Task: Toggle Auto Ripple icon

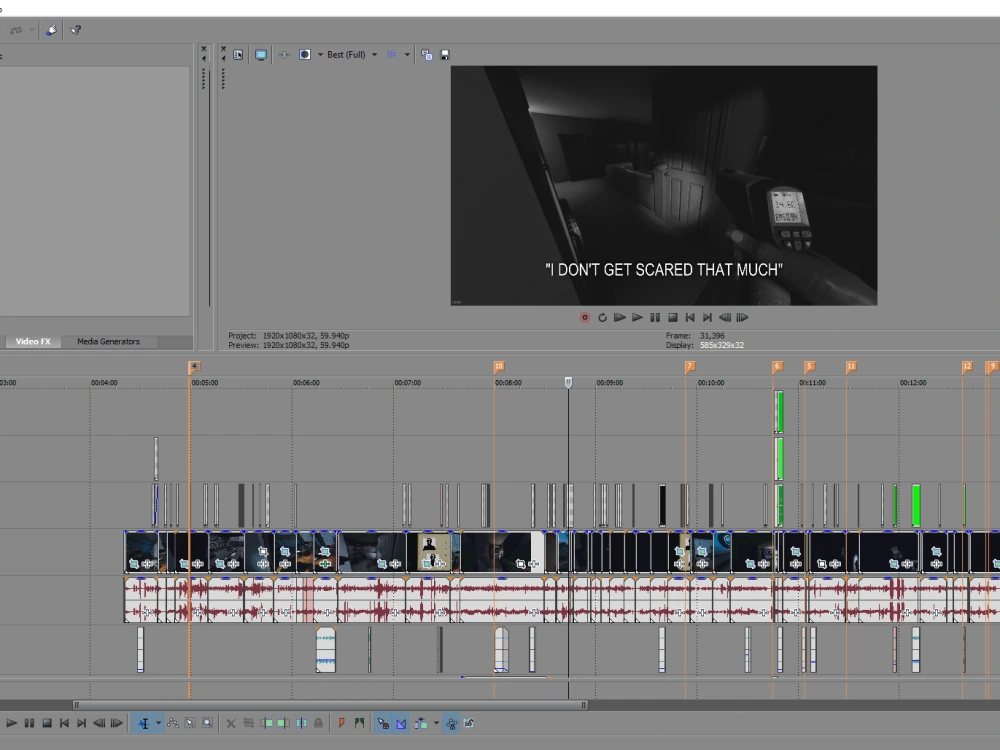Action: point(421,723)
